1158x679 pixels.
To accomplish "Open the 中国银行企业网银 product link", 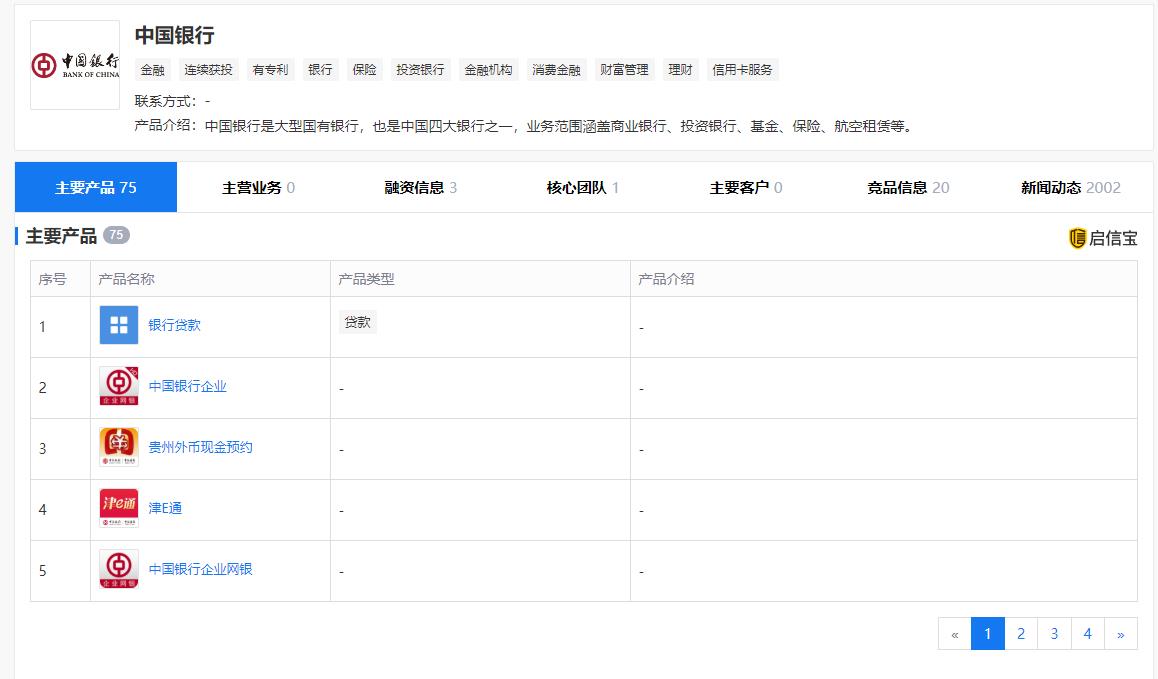I will pyautogui.click(x=200, y=569).
